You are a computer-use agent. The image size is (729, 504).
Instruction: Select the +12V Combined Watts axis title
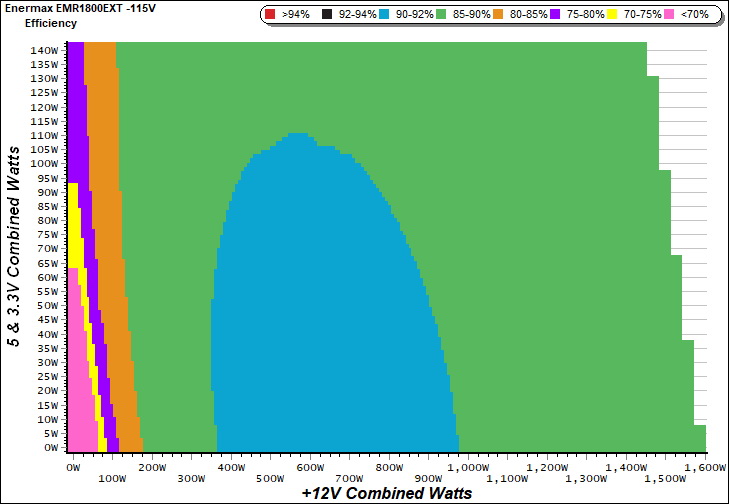(x=386, y=493)
